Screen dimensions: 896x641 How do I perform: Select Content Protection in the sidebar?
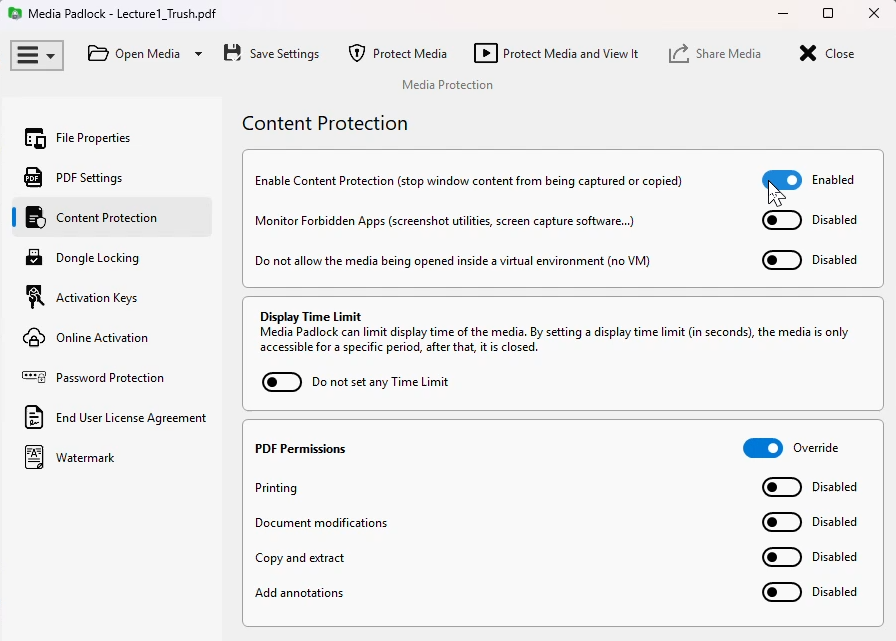pyautogui.click(x=106, y=218)
